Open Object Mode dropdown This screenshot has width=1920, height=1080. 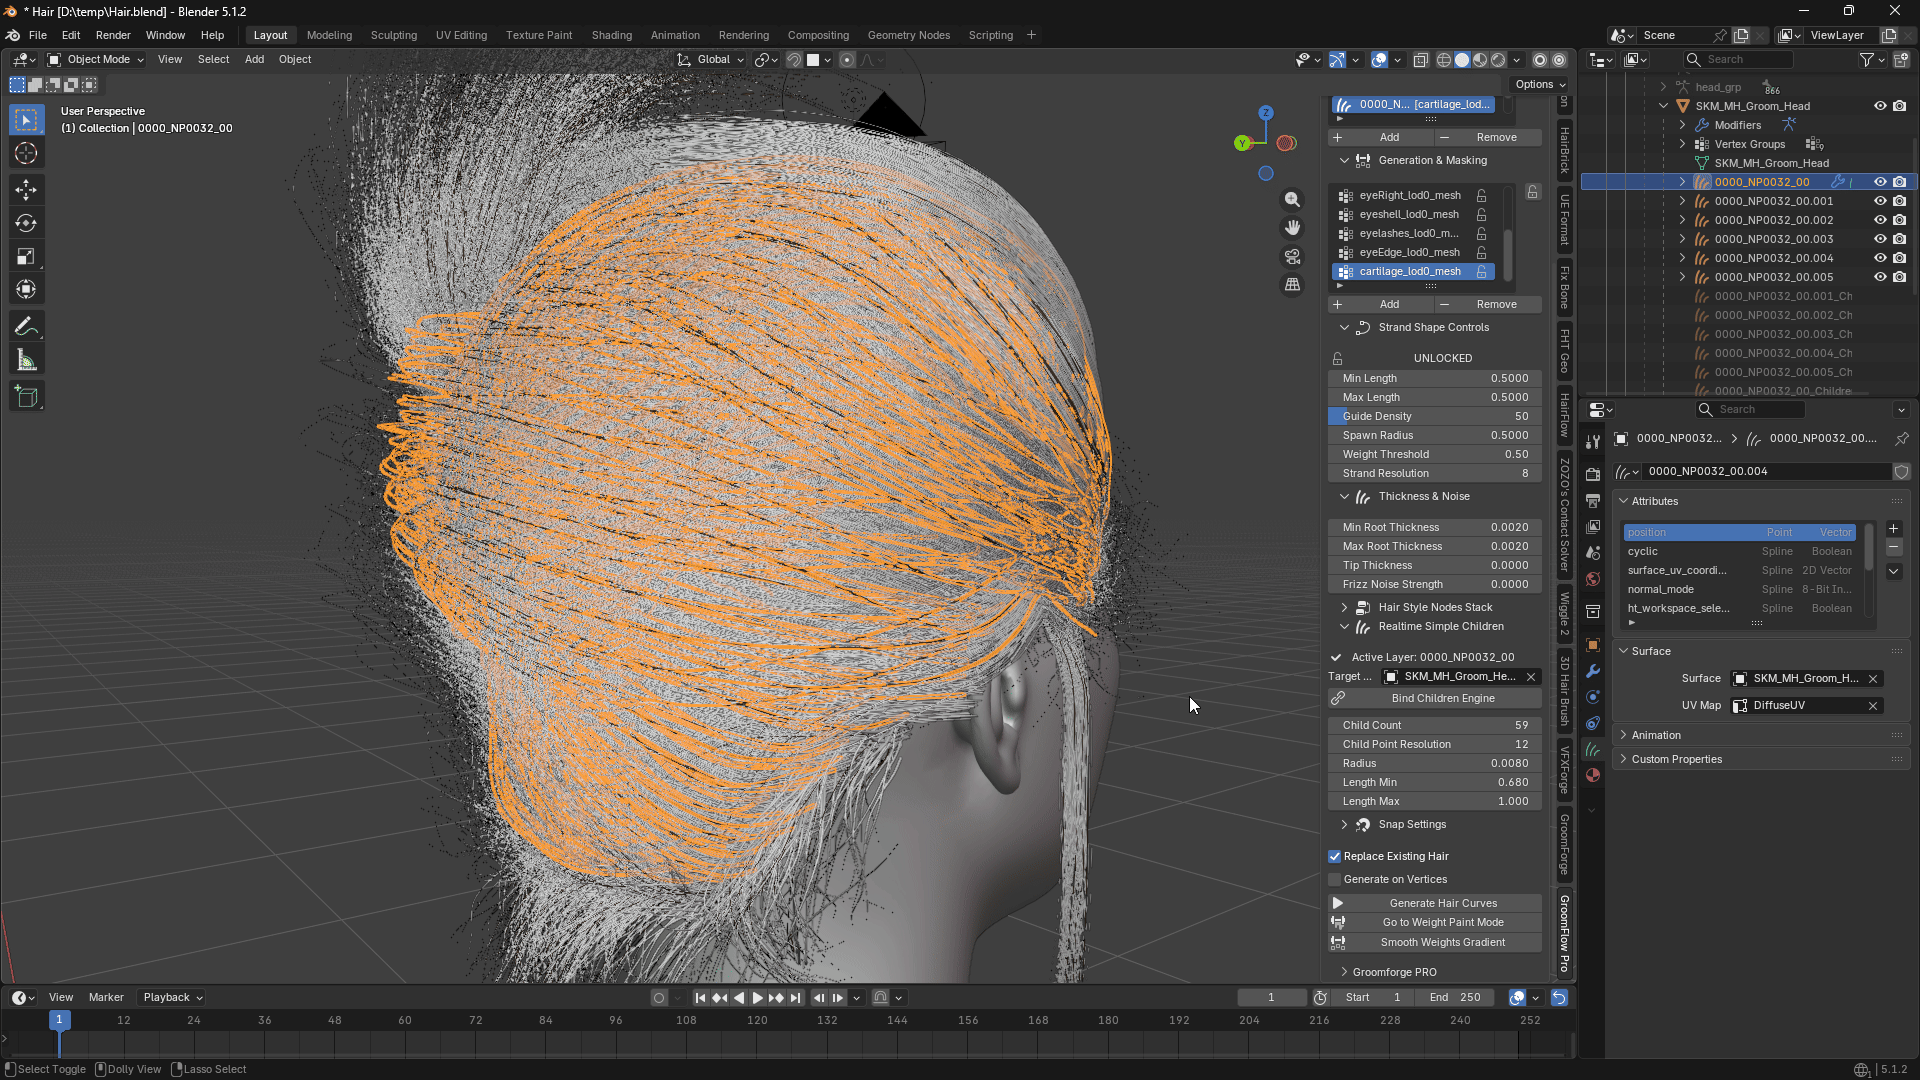96,60
